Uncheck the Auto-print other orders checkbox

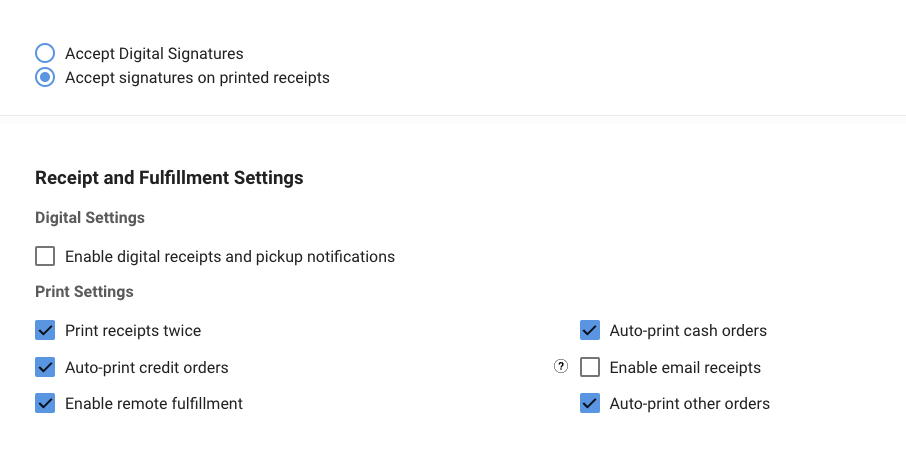(x=590, y=403)
